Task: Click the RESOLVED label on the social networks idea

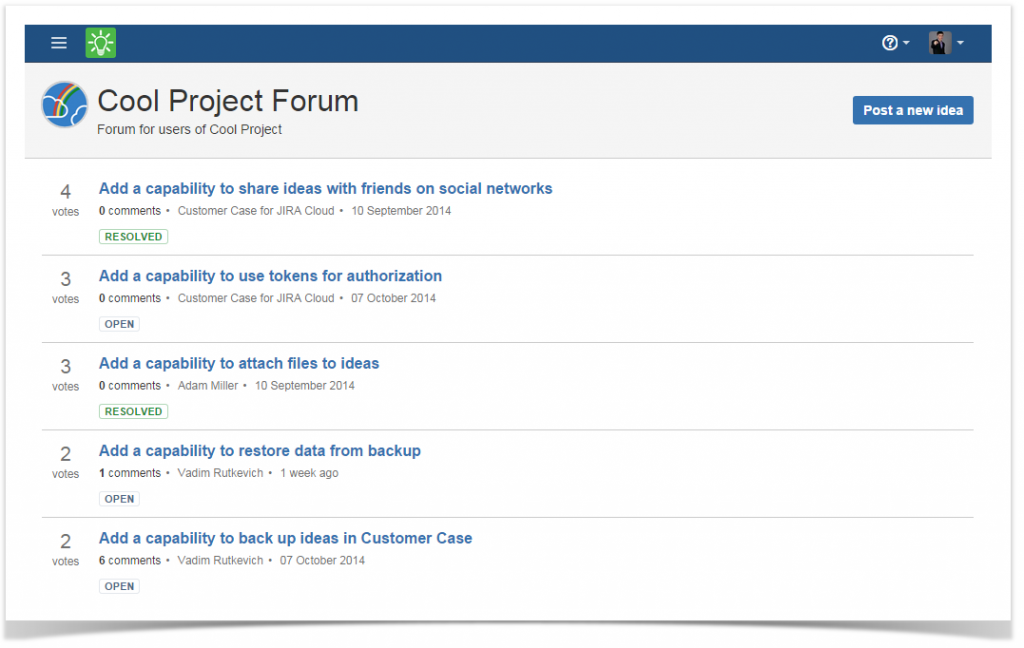Action: pyautogui.click(x=133, y=236)
